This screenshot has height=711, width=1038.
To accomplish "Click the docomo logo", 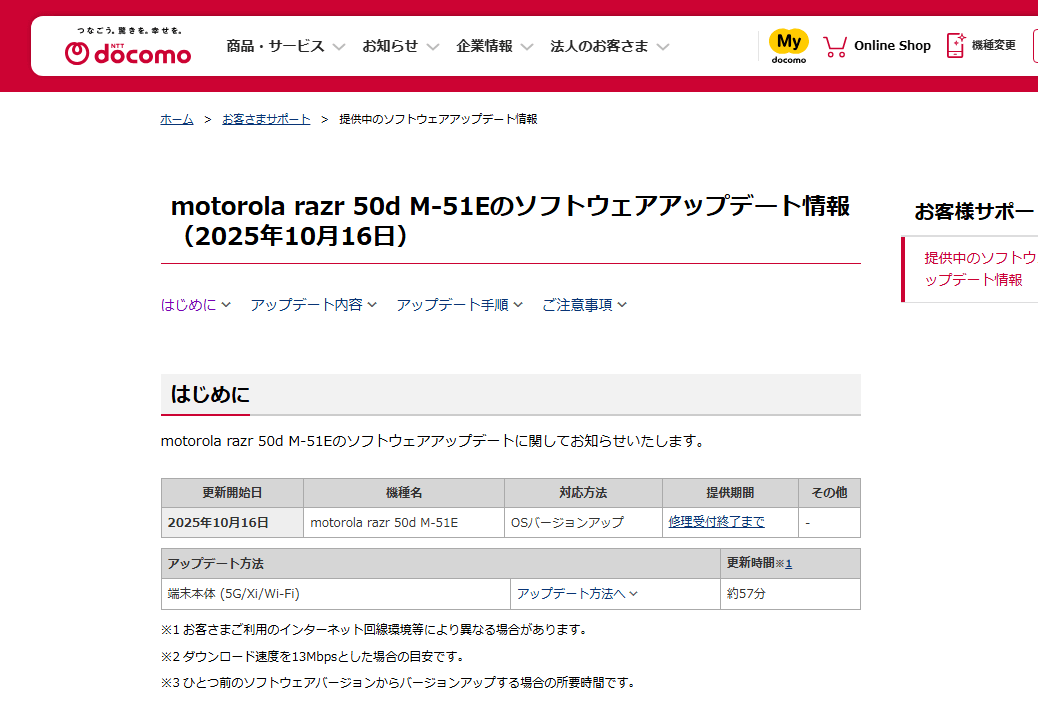I will coord(128,47).
